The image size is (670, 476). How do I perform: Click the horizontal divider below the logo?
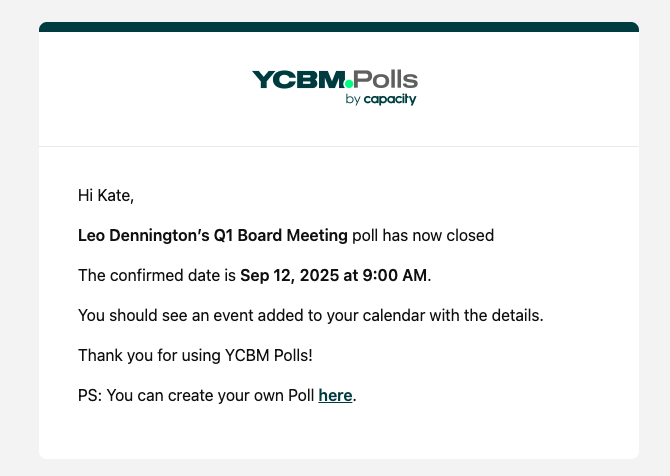pos(338,147)
